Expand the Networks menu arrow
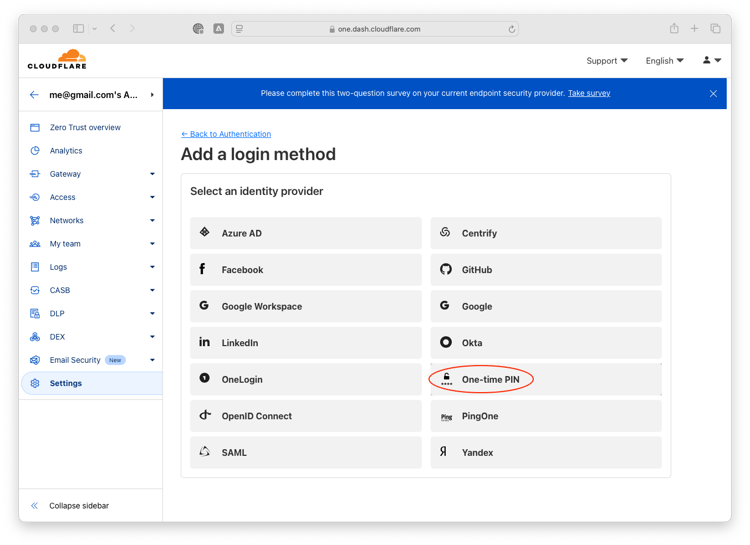Viewport: 750px width, 545px height. pos(152,221)
